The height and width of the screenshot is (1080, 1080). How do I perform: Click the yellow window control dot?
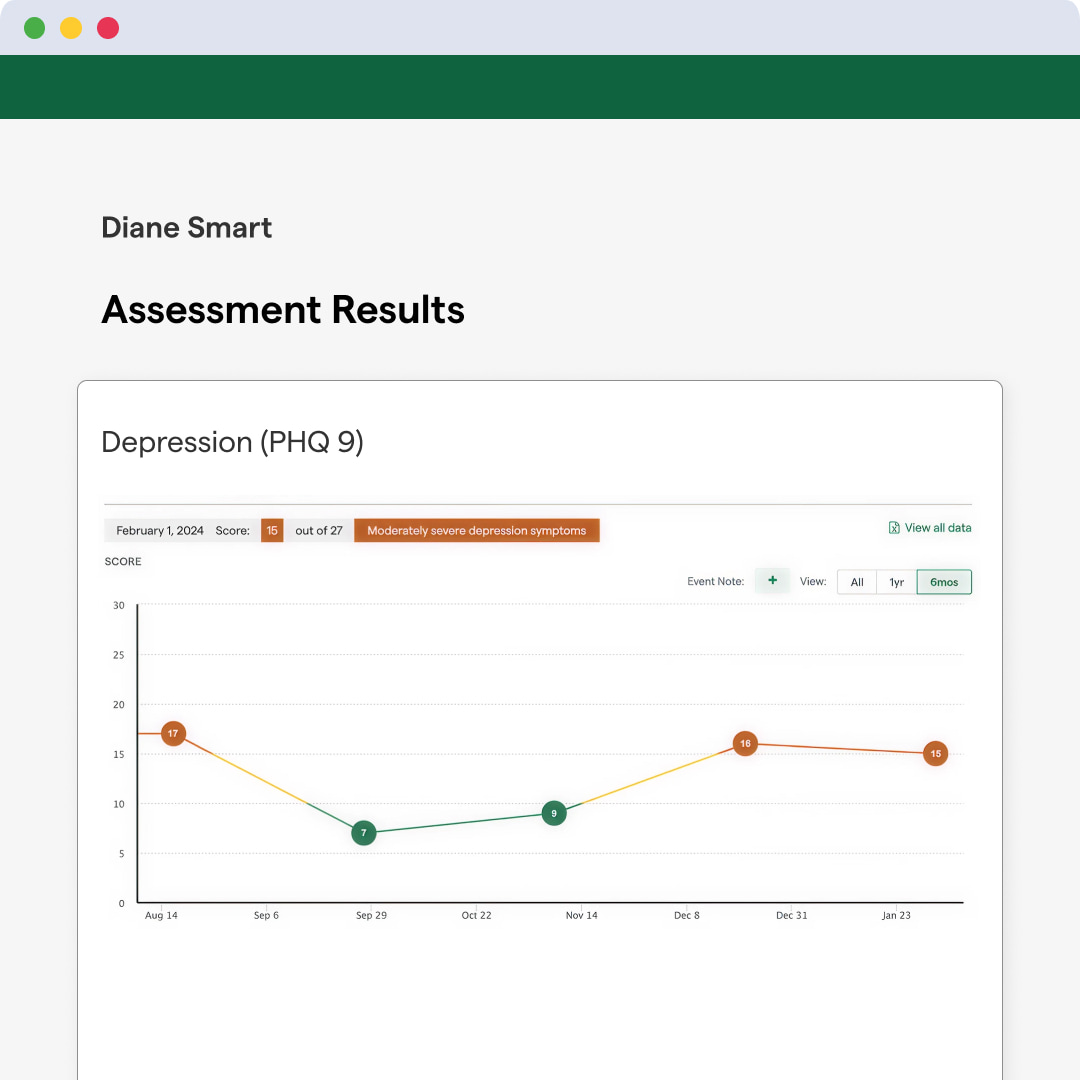(x=71, y=28)
